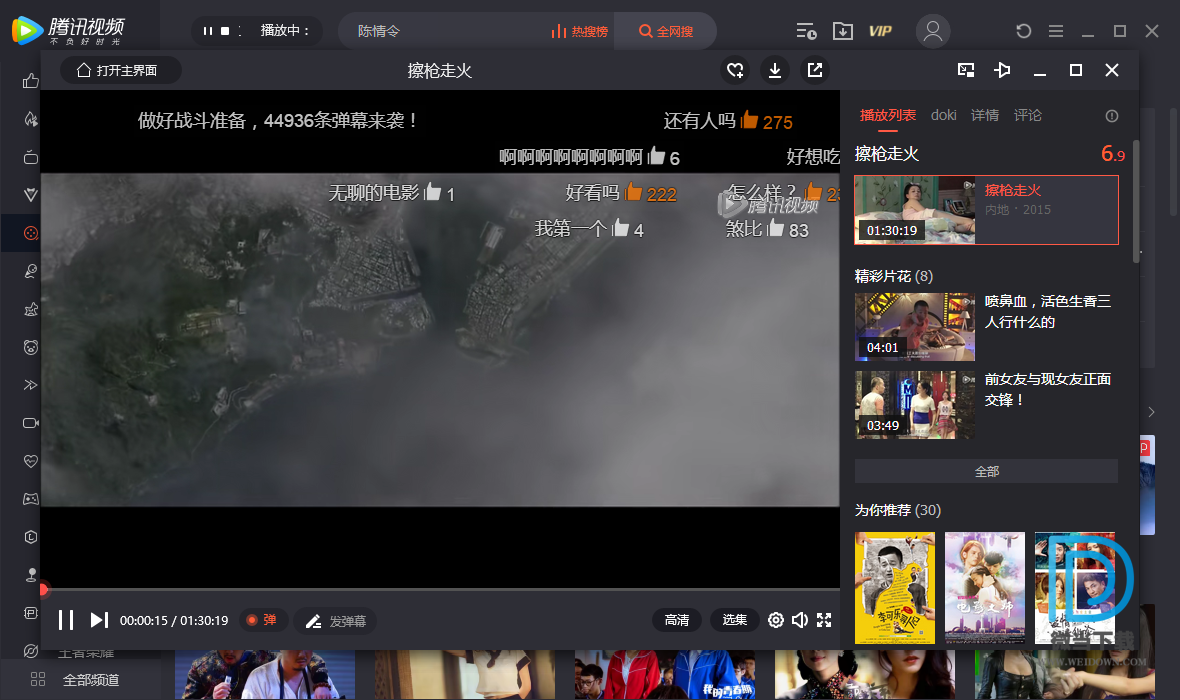This screenshot has height=700, width=1180.
Task: Click the VIP icon in the top bar
Action: click(x=880, y=31)
